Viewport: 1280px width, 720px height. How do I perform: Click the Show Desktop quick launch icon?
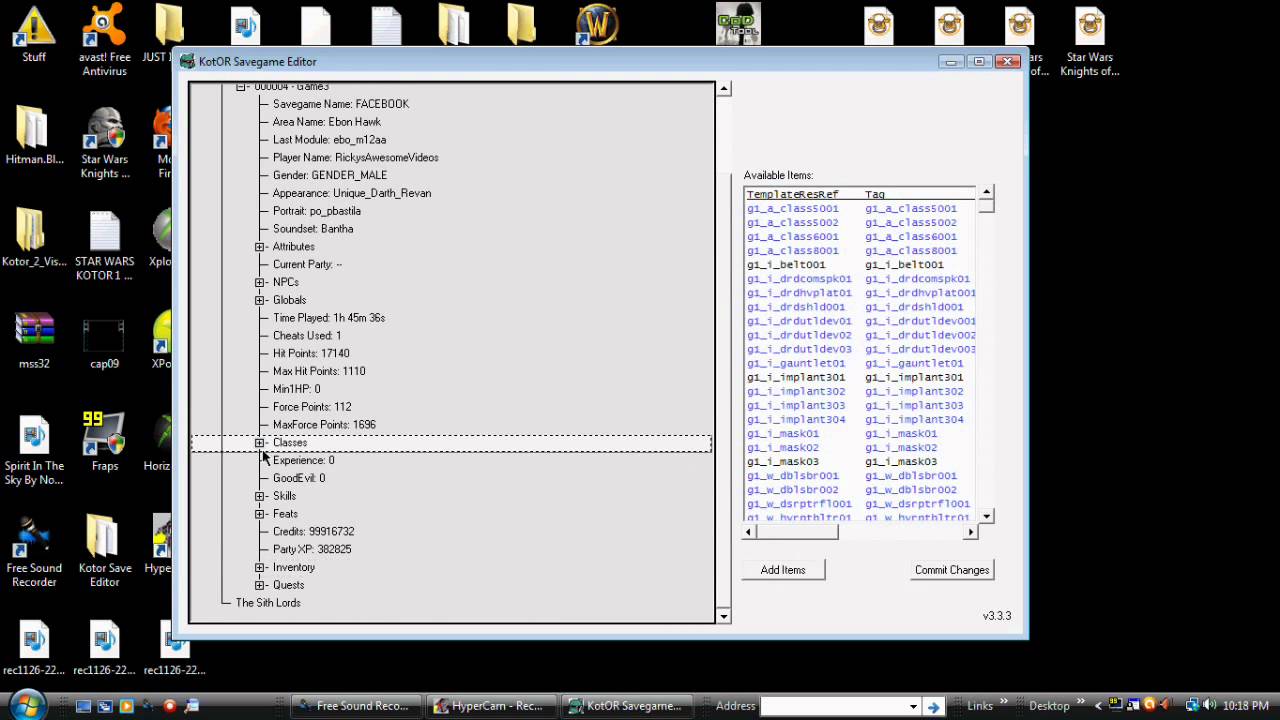(x=83, y=706)
